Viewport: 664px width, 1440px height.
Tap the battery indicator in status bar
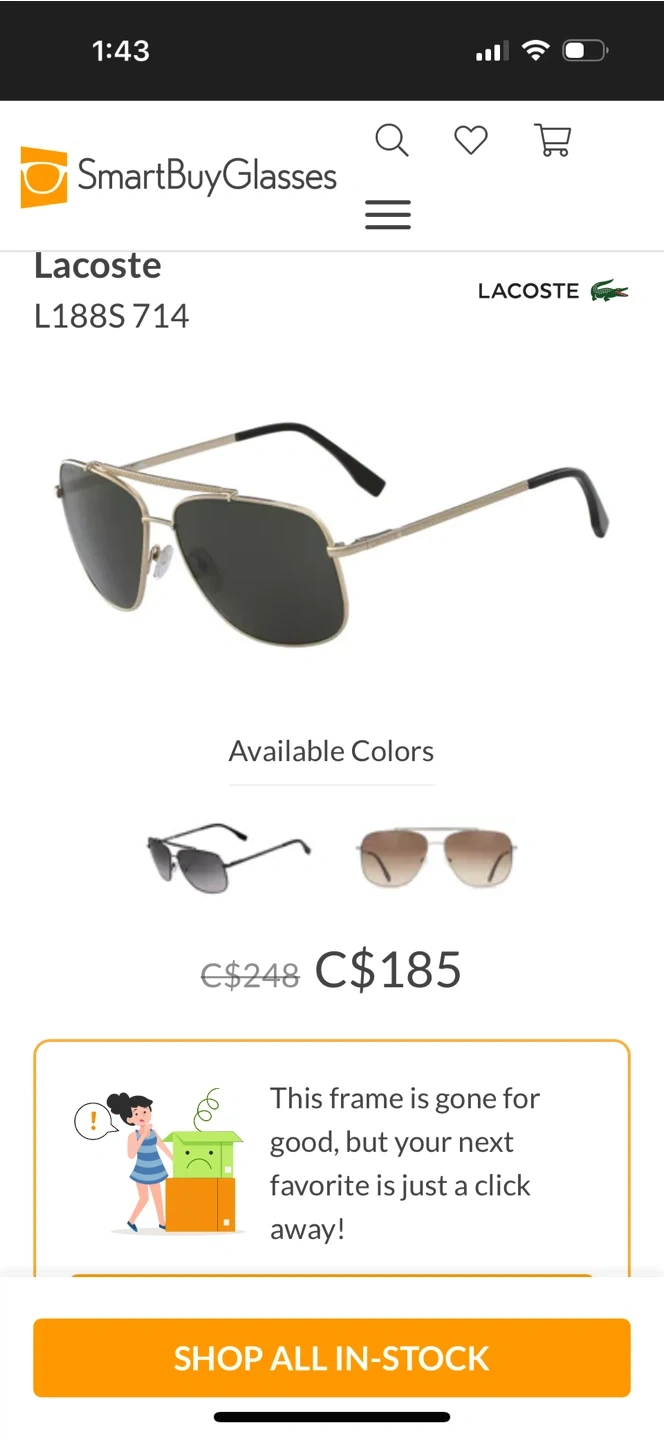click(x=586, y=50)
